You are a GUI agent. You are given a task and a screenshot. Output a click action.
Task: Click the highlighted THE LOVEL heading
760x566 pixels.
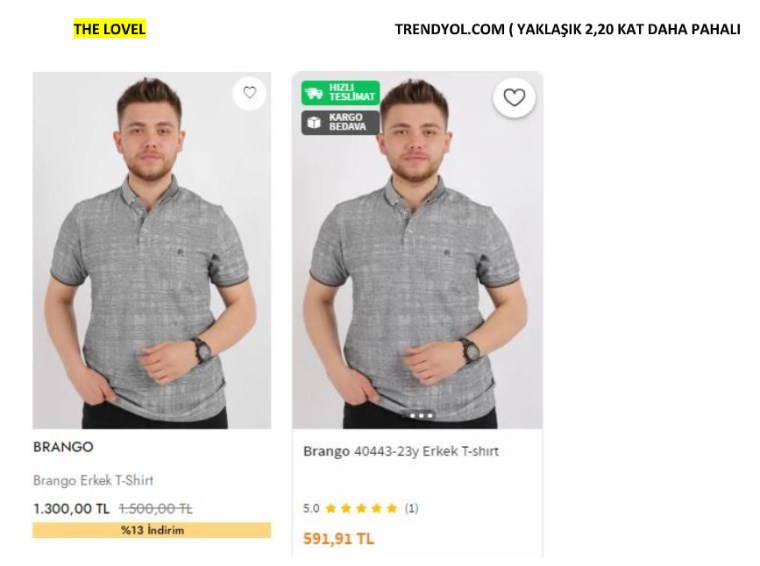(109, 29)
